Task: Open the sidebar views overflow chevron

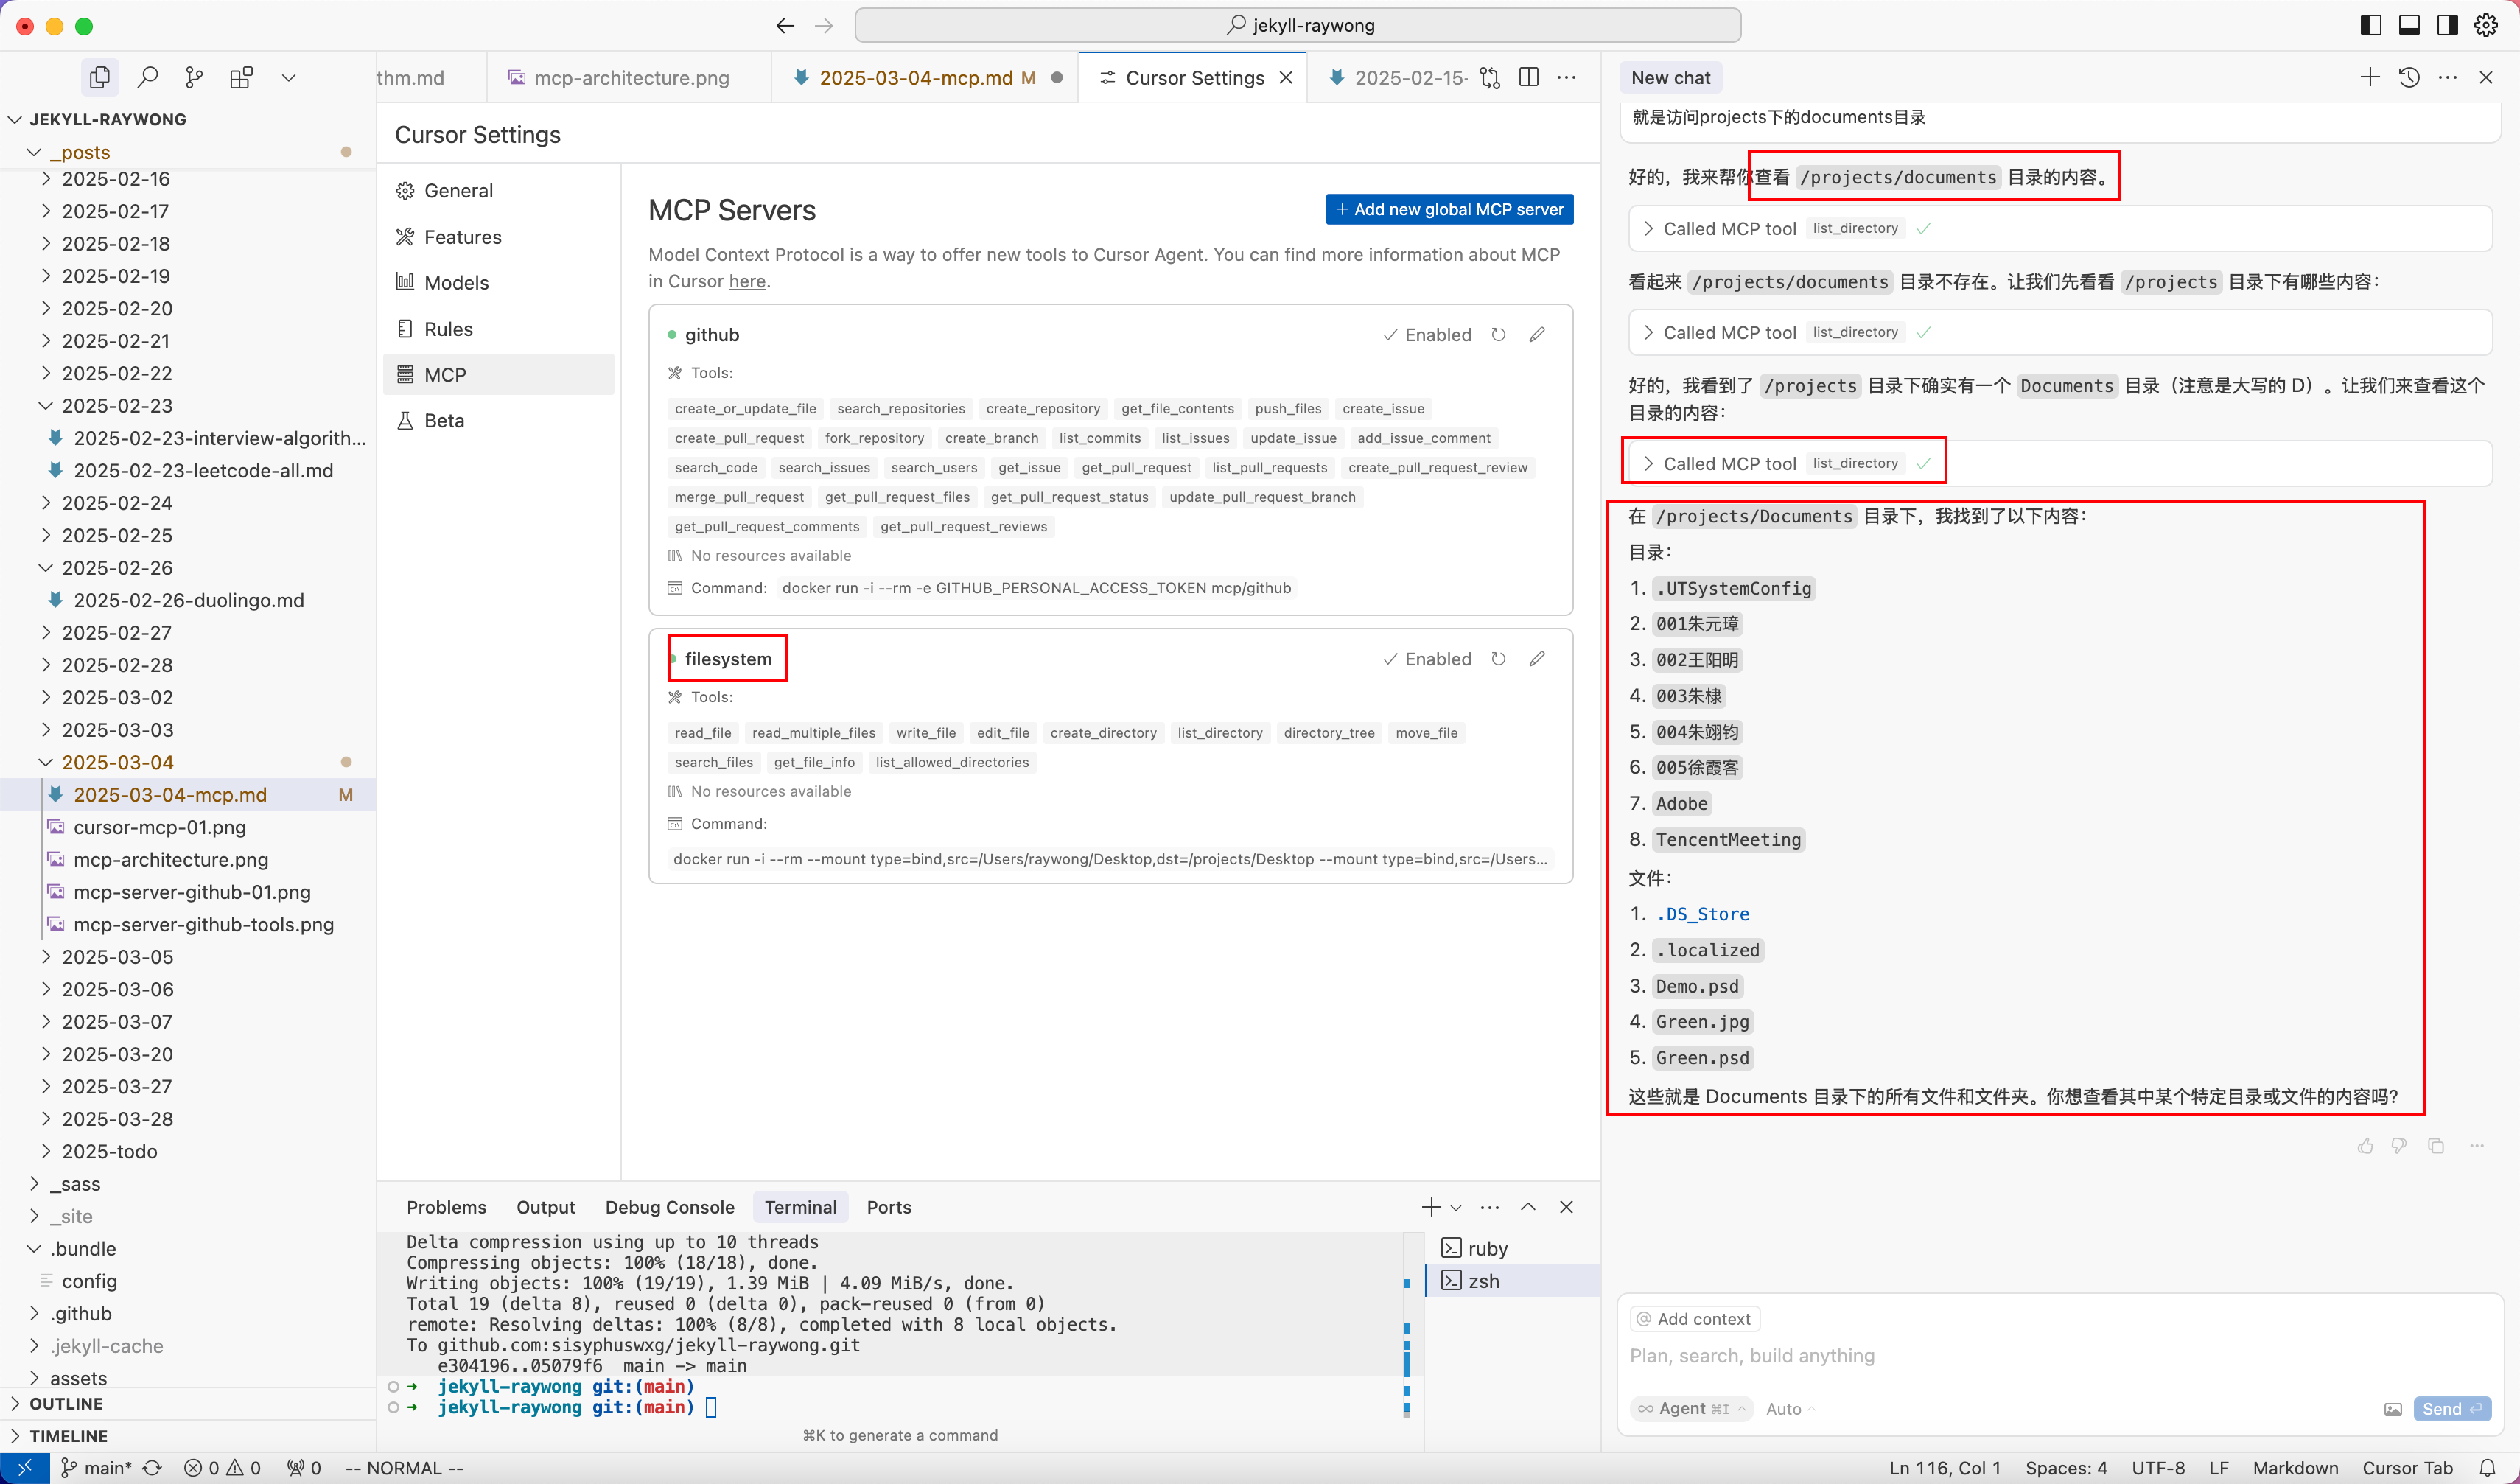Action: (288, 77)
